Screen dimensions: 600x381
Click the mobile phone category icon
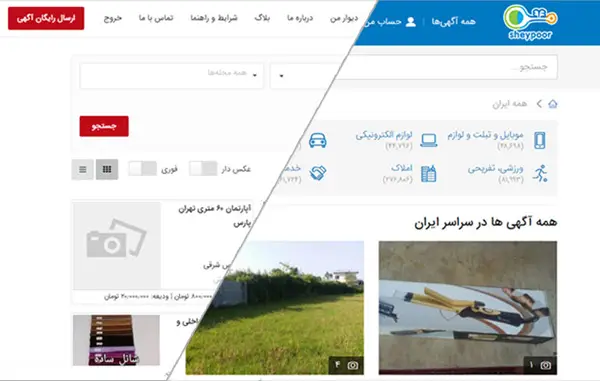pos(540,140)
